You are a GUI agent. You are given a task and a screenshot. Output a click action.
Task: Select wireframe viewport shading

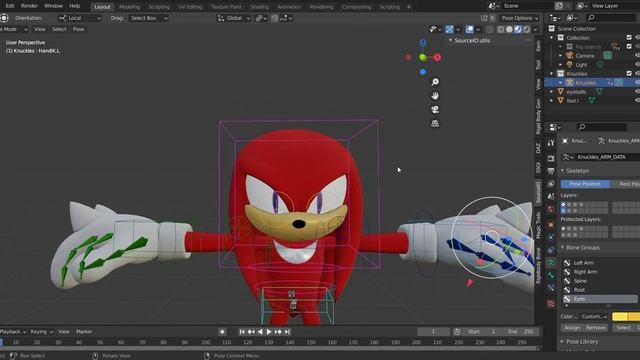500,29
